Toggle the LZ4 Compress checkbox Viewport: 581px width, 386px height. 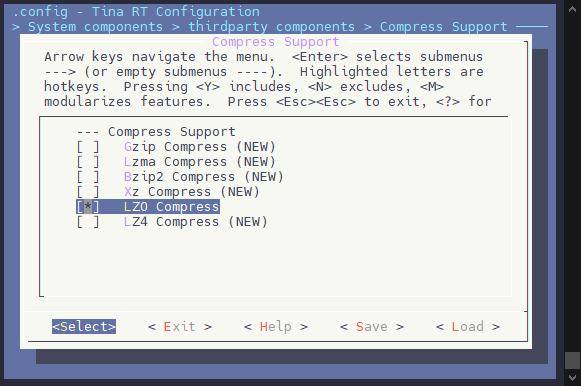(x=88, y=222)
